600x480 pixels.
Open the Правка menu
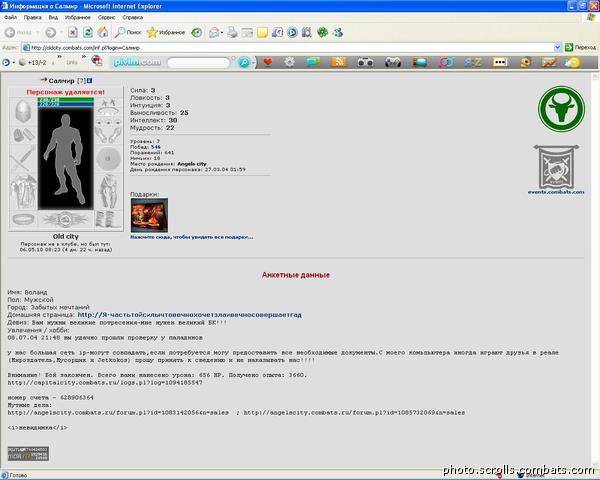33,18
